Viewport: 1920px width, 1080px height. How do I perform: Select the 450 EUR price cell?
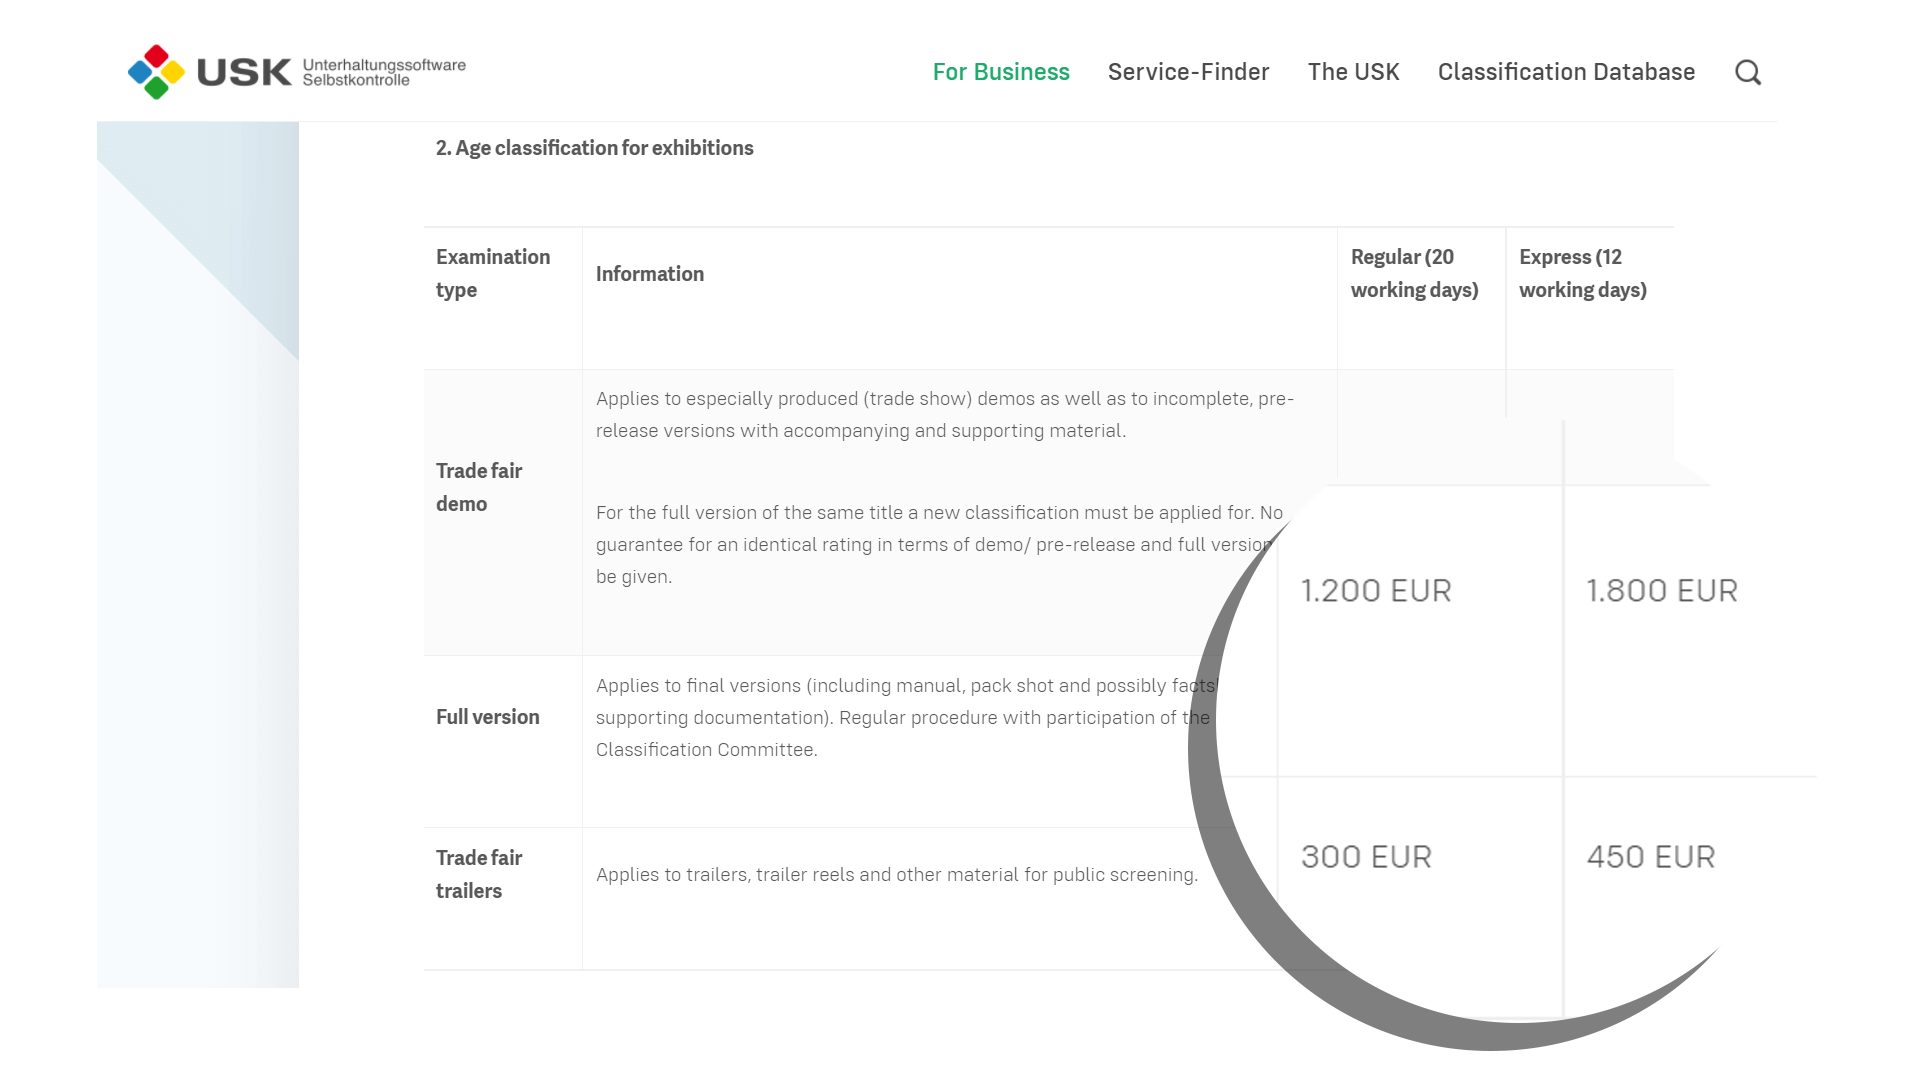tap(1651, 857)
